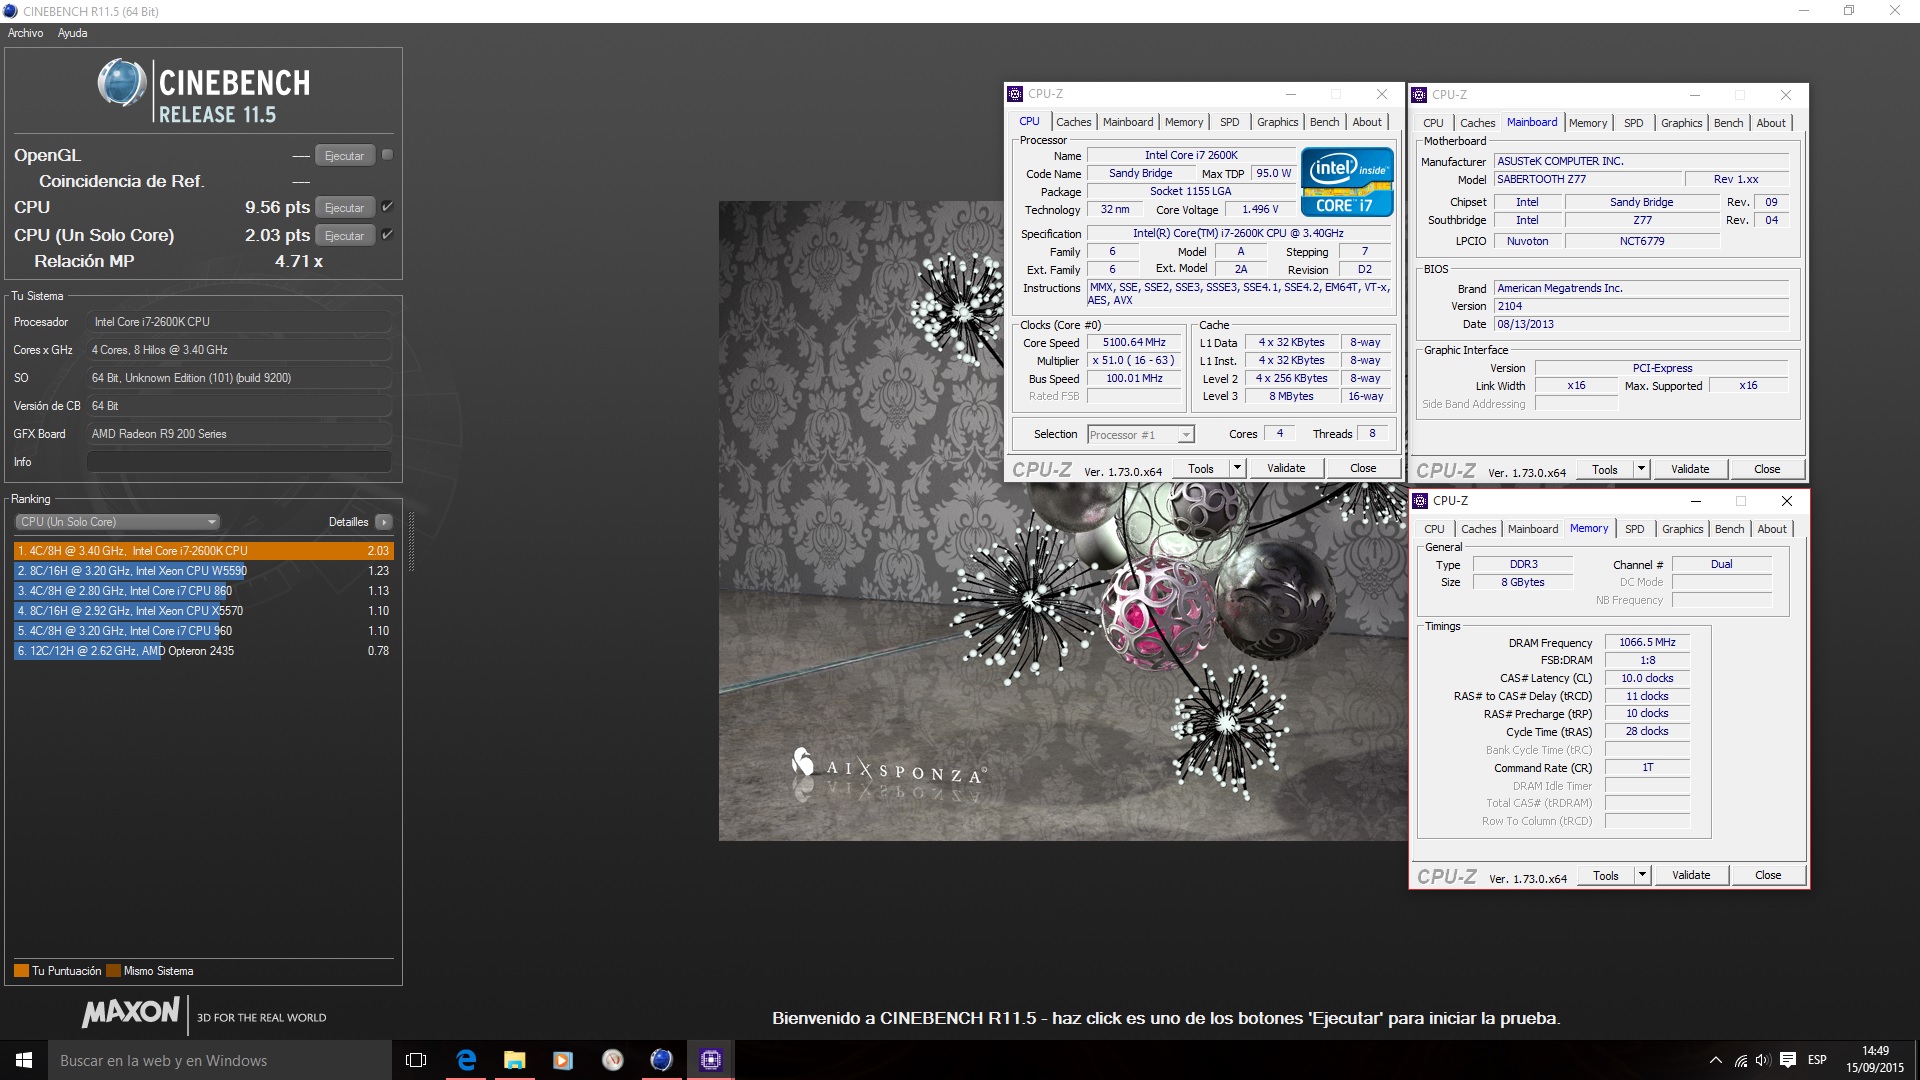Click Validate in Memory CPU-Z window
The image size is (1920, 1080).
[1691, 875]
